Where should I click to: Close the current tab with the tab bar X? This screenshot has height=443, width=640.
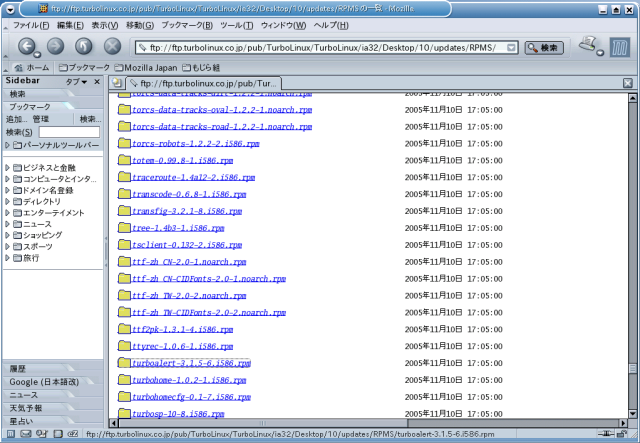pos(628,83)
